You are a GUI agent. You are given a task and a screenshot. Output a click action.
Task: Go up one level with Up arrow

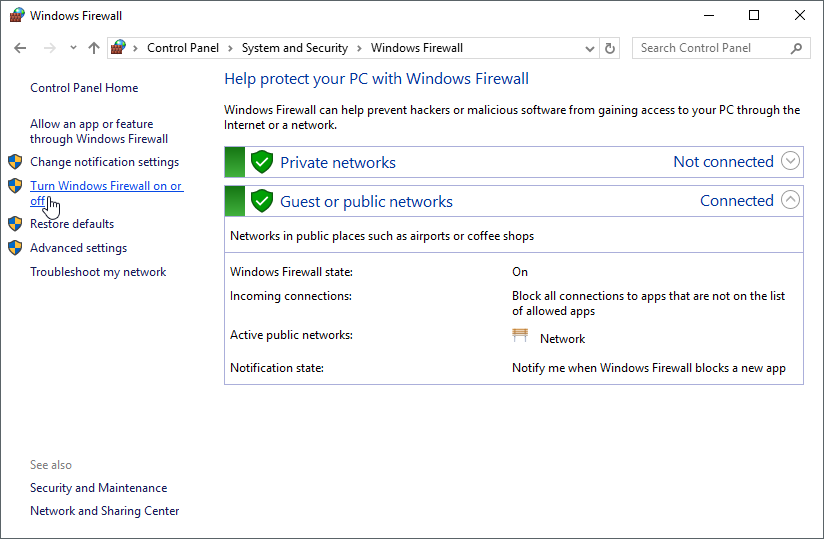pos(94,48)
